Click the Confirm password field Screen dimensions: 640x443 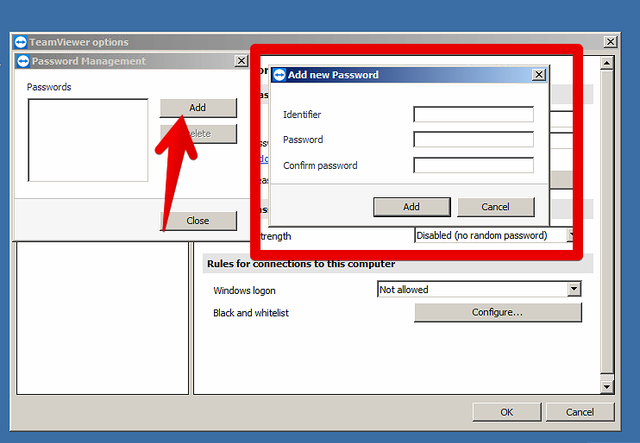[x=473, y=165]
